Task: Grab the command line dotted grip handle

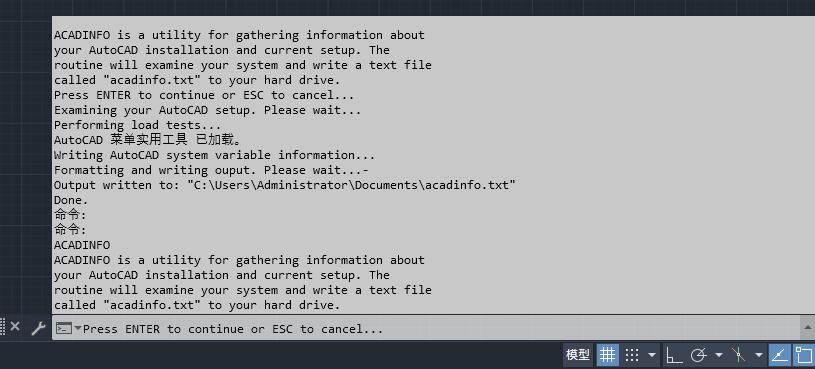Action: click(x=3, y=326)
